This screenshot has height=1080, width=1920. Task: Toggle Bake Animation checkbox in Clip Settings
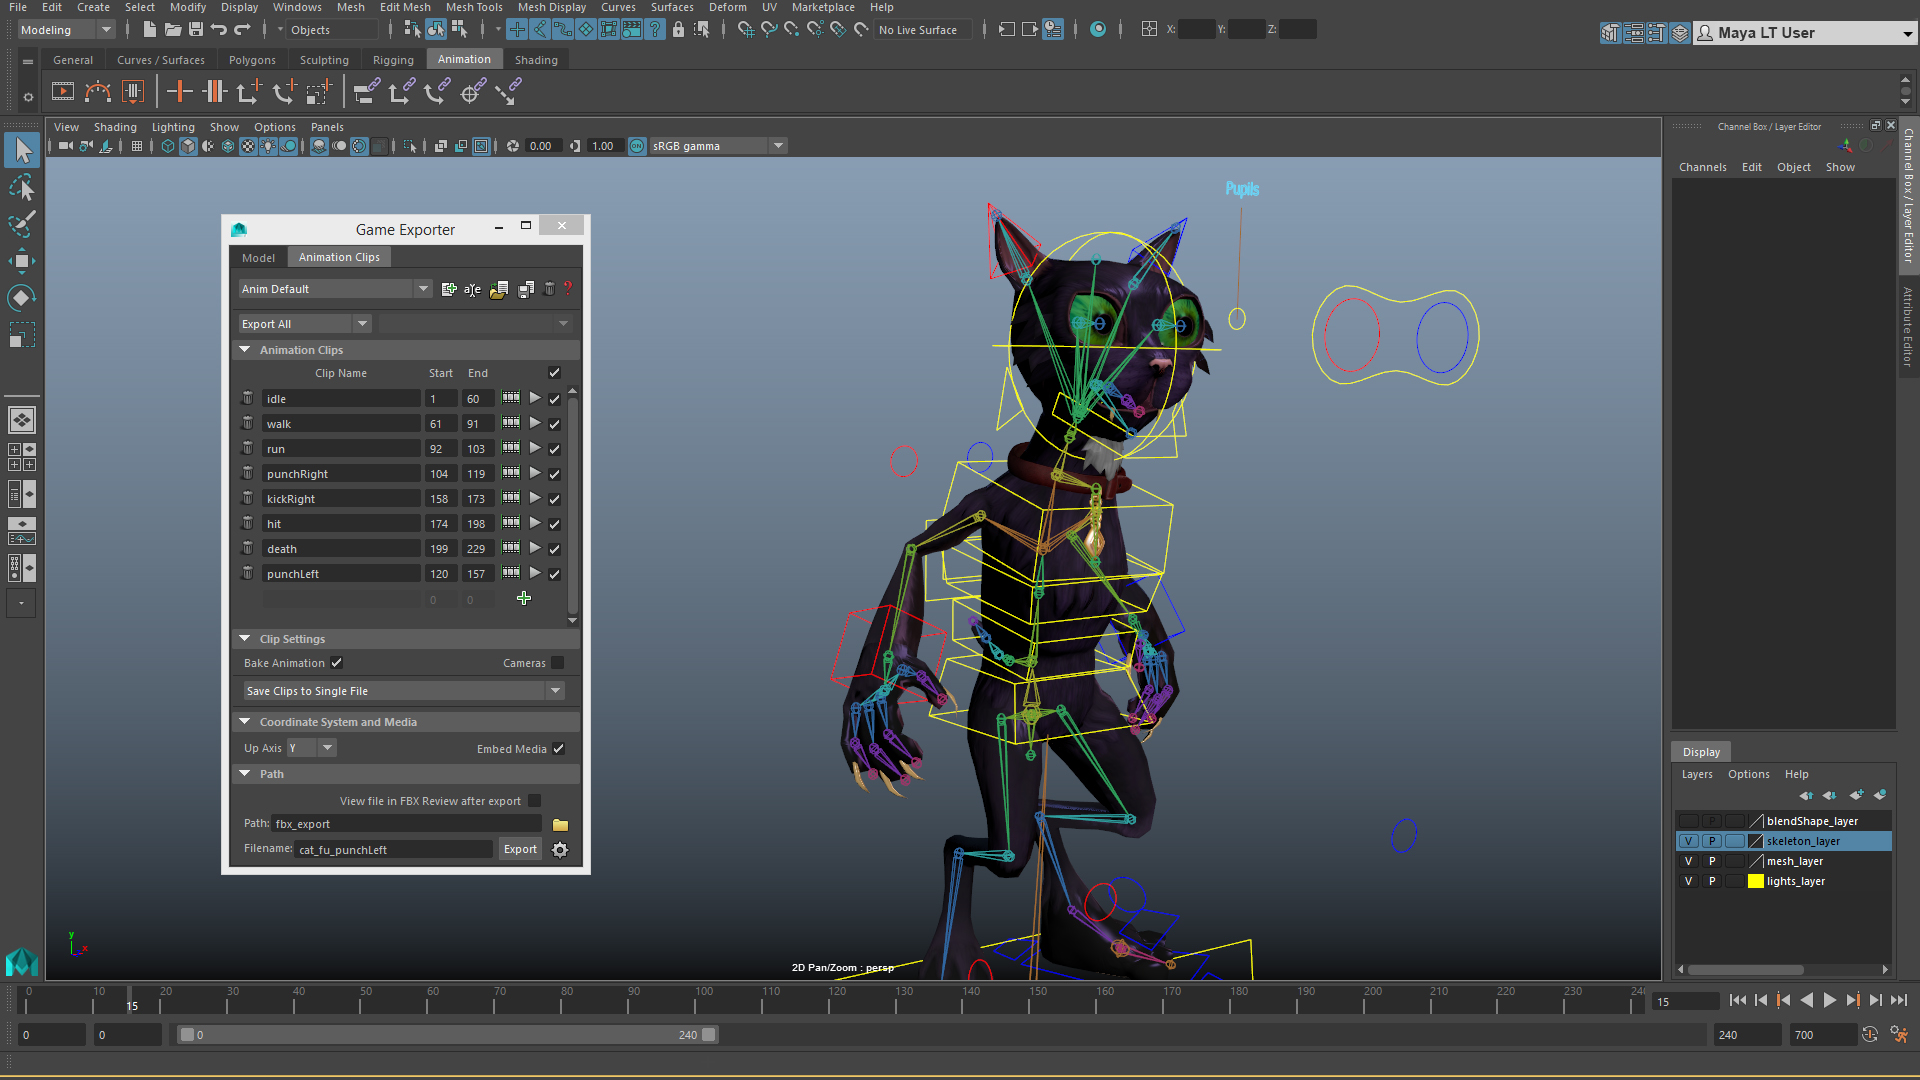click(336, 662)
